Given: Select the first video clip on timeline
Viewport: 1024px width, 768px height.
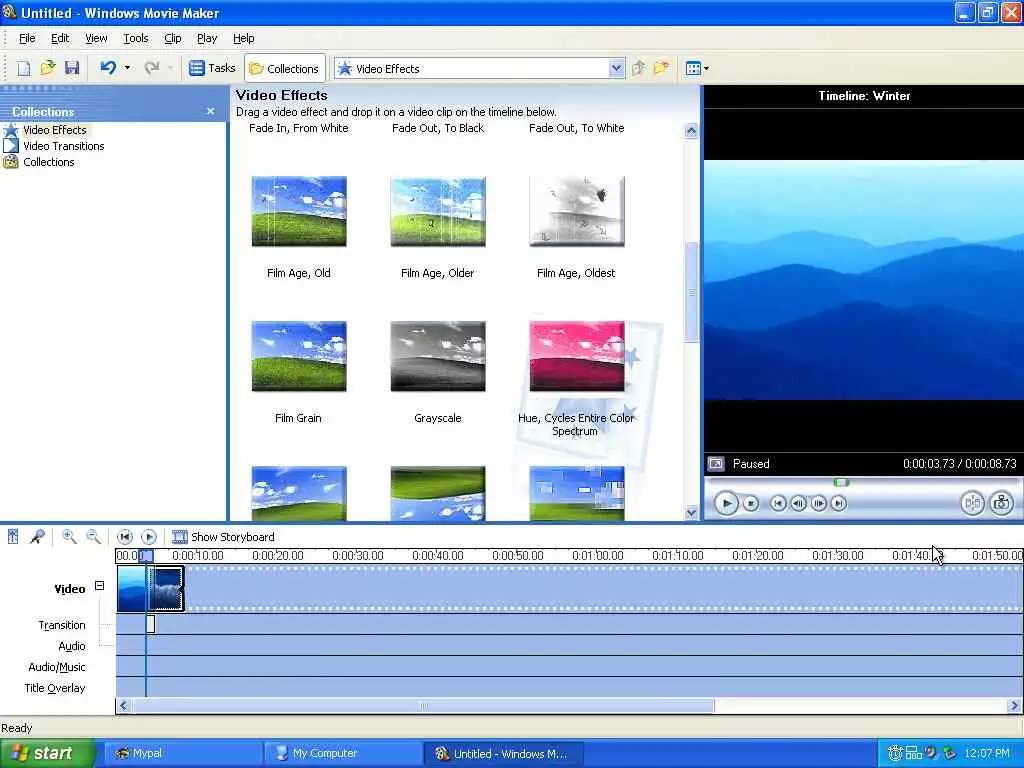Looking at the screenshot, I should click(x=131, y=588).
